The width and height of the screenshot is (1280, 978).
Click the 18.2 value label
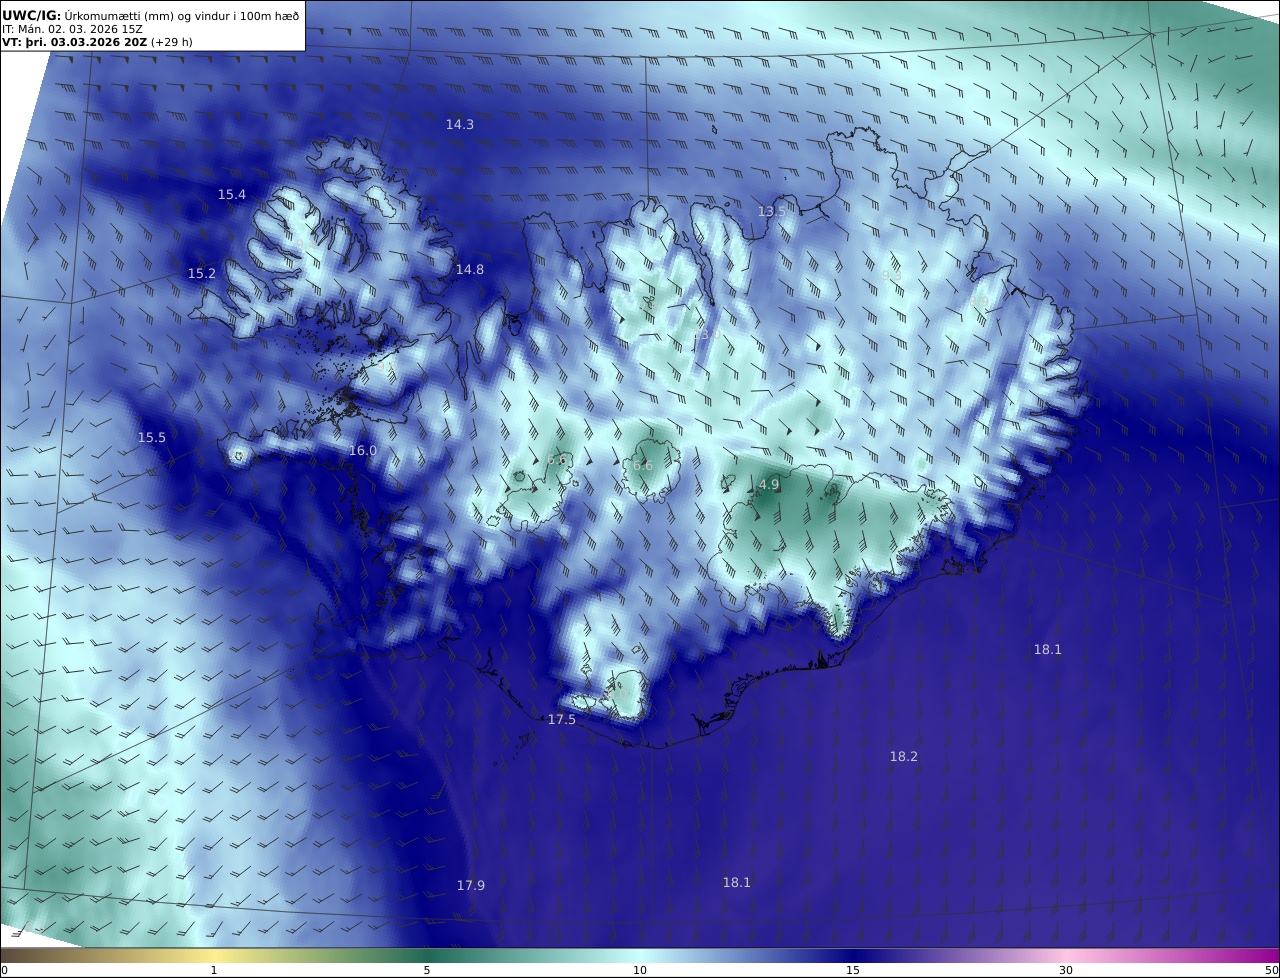coord(904,757)
